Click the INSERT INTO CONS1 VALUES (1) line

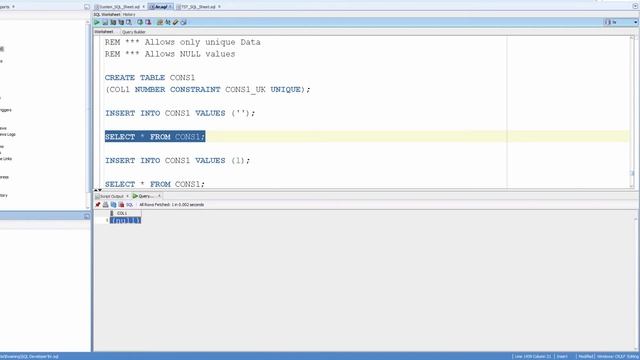177,160
